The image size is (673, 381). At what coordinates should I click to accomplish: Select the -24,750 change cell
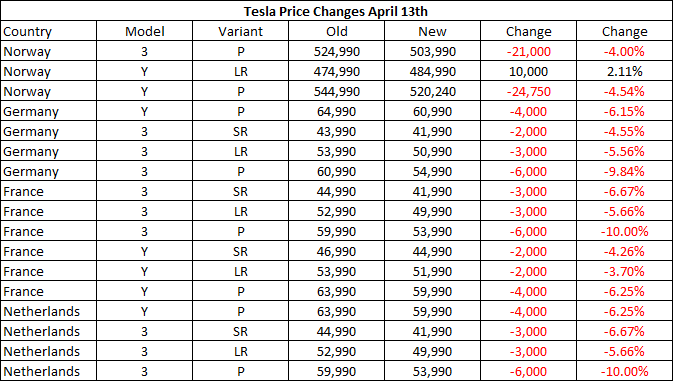coord(528,91)
